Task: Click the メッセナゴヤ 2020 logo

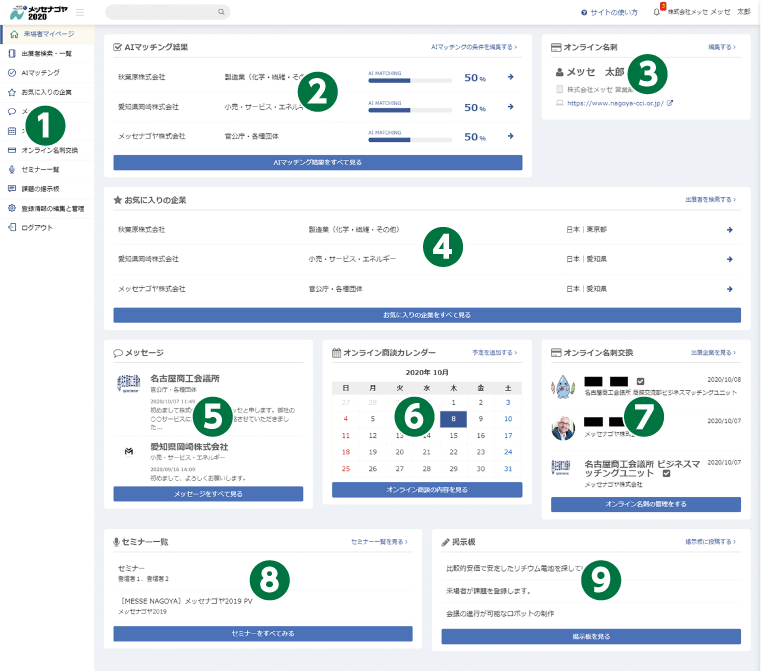Action: 35,12
